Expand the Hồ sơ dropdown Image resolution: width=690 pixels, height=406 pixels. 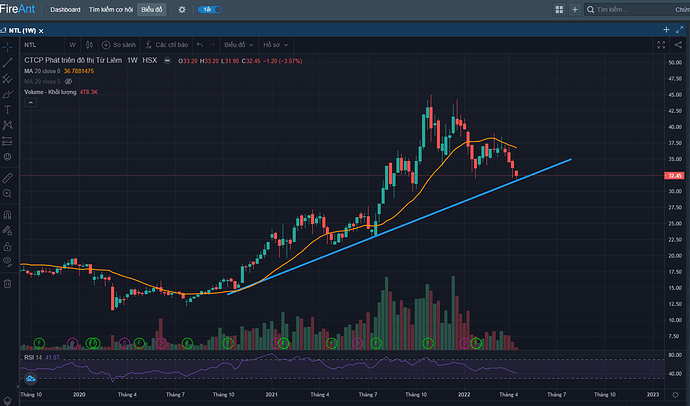274,45
